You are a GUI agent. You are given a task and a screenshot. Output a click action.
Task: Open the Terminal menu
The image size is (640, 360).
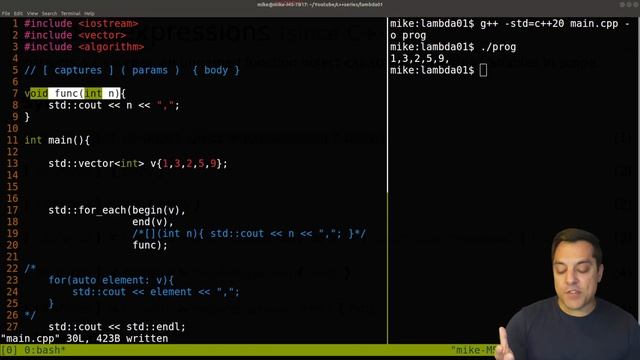(71, 13)
